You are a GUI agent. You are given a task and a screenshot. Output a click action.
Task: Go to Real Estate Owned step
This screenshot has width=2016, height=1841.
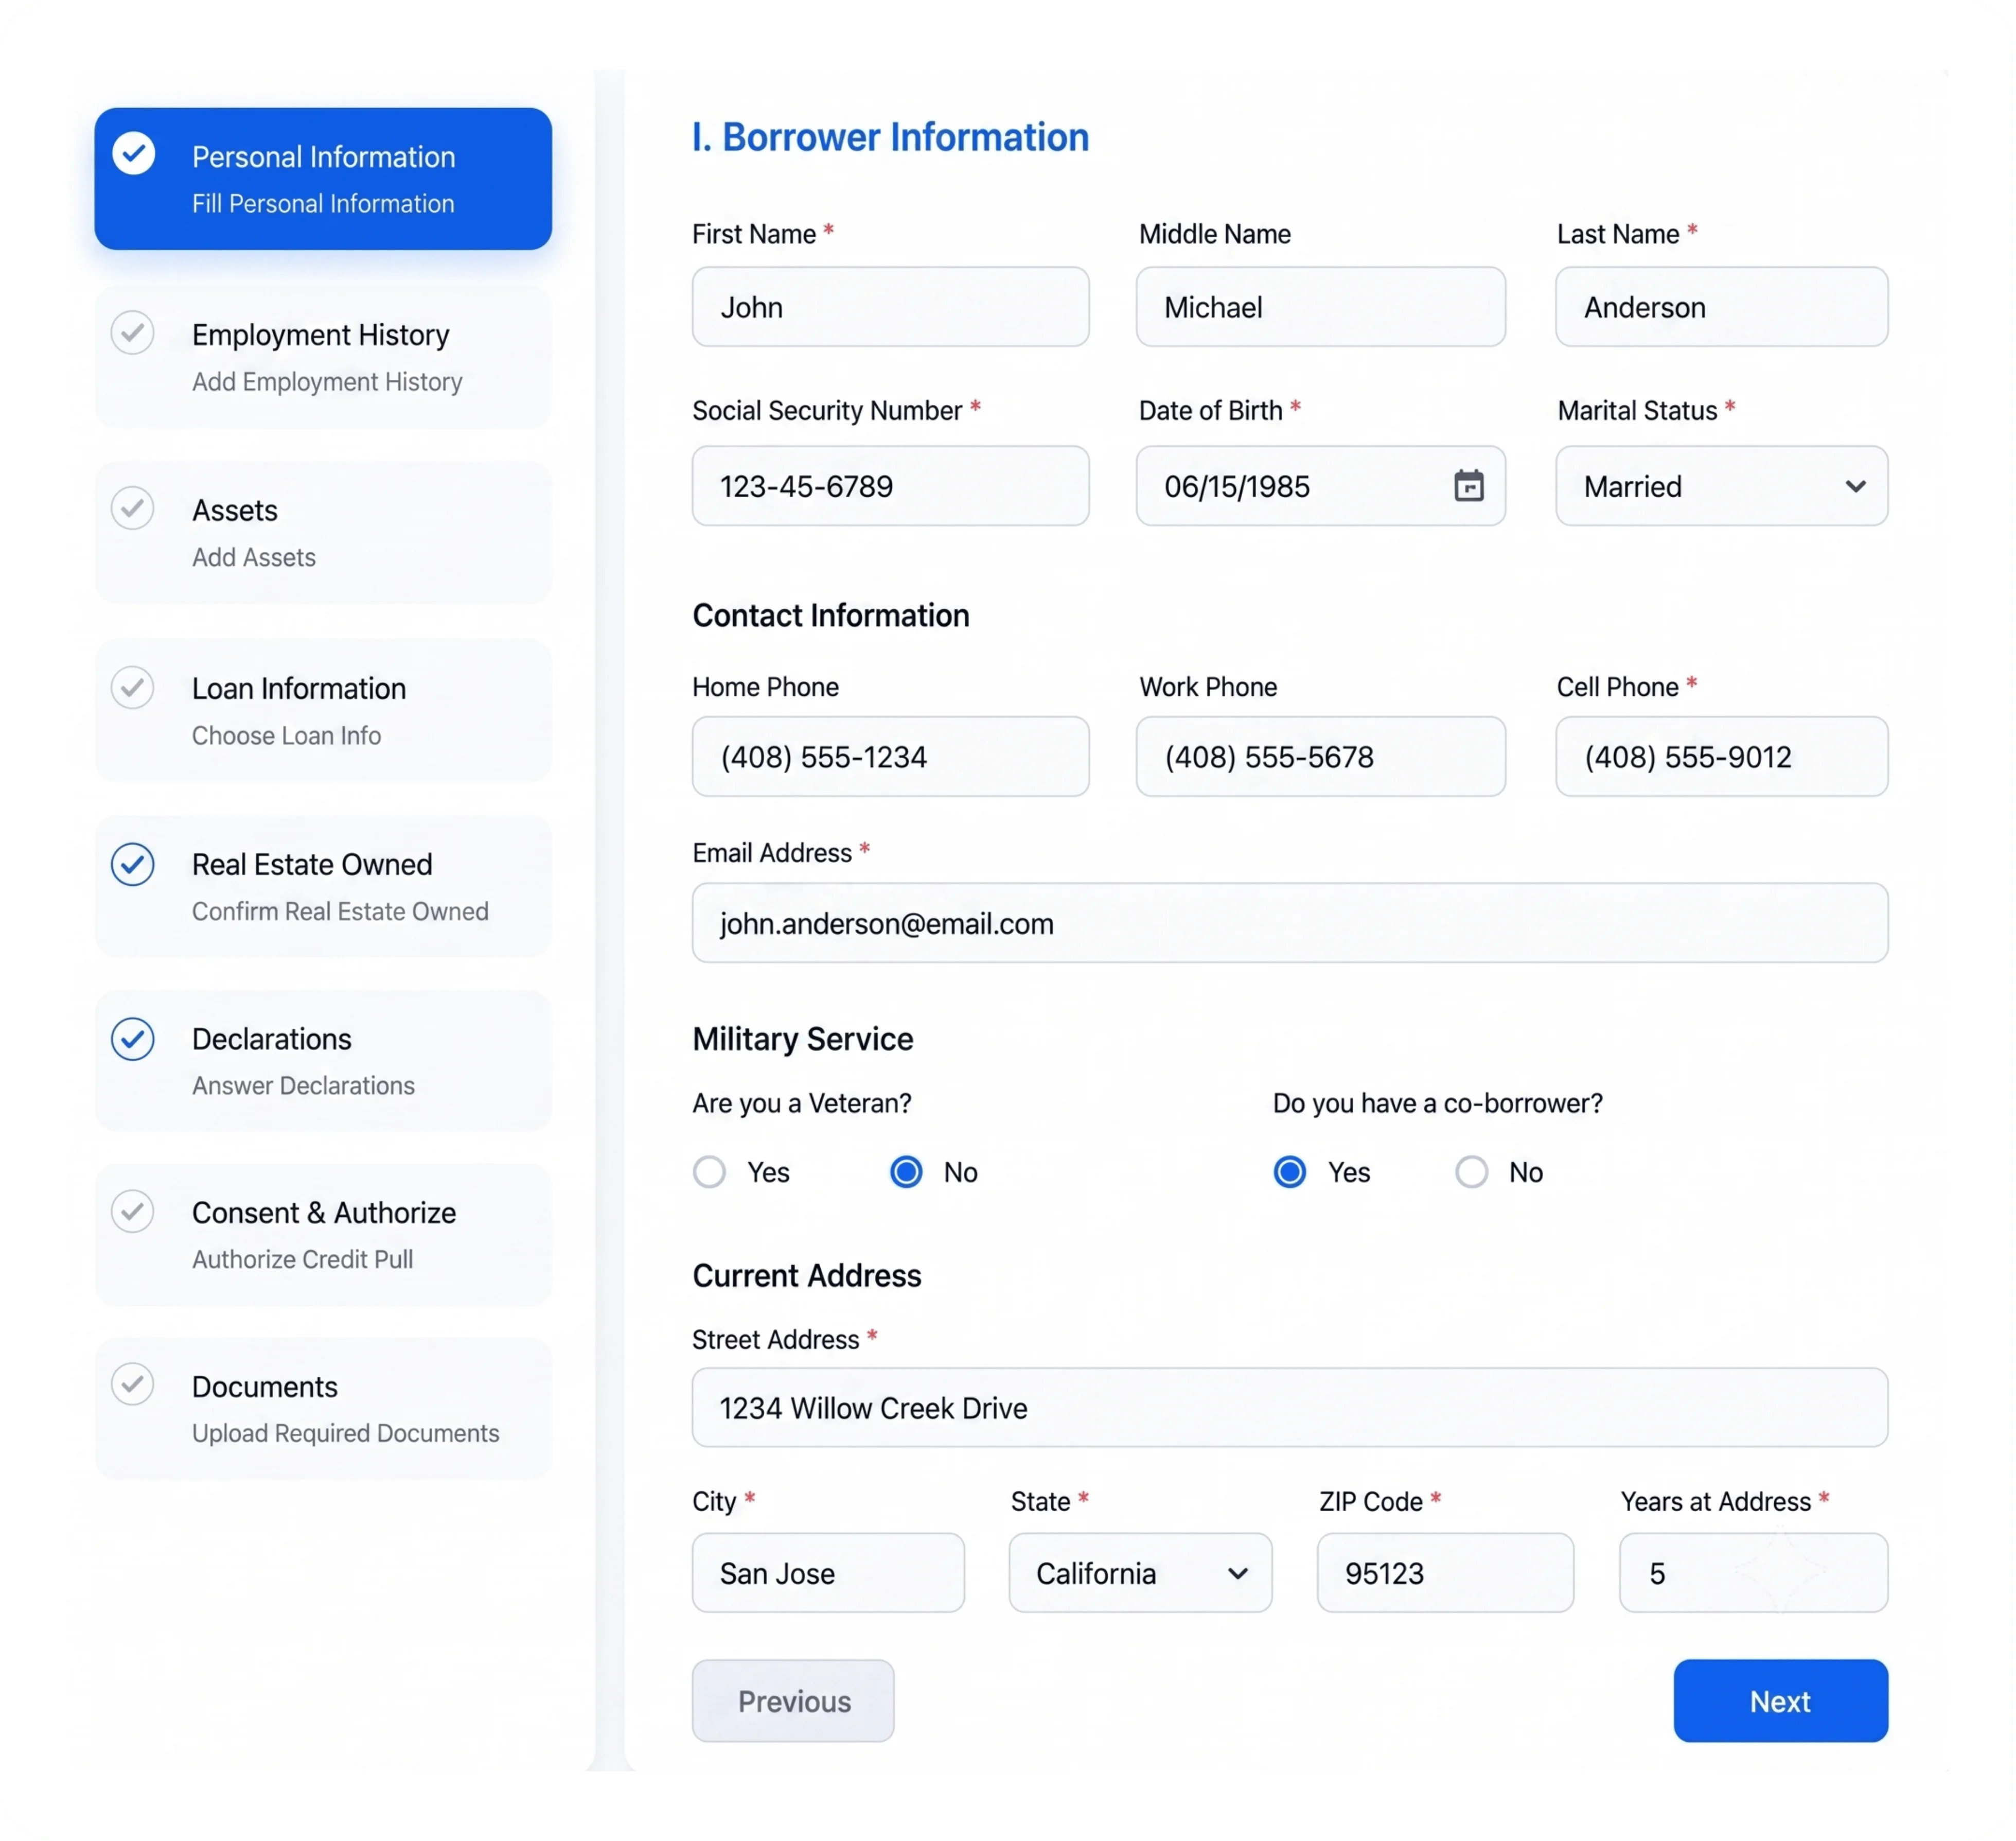click(323, 887)
